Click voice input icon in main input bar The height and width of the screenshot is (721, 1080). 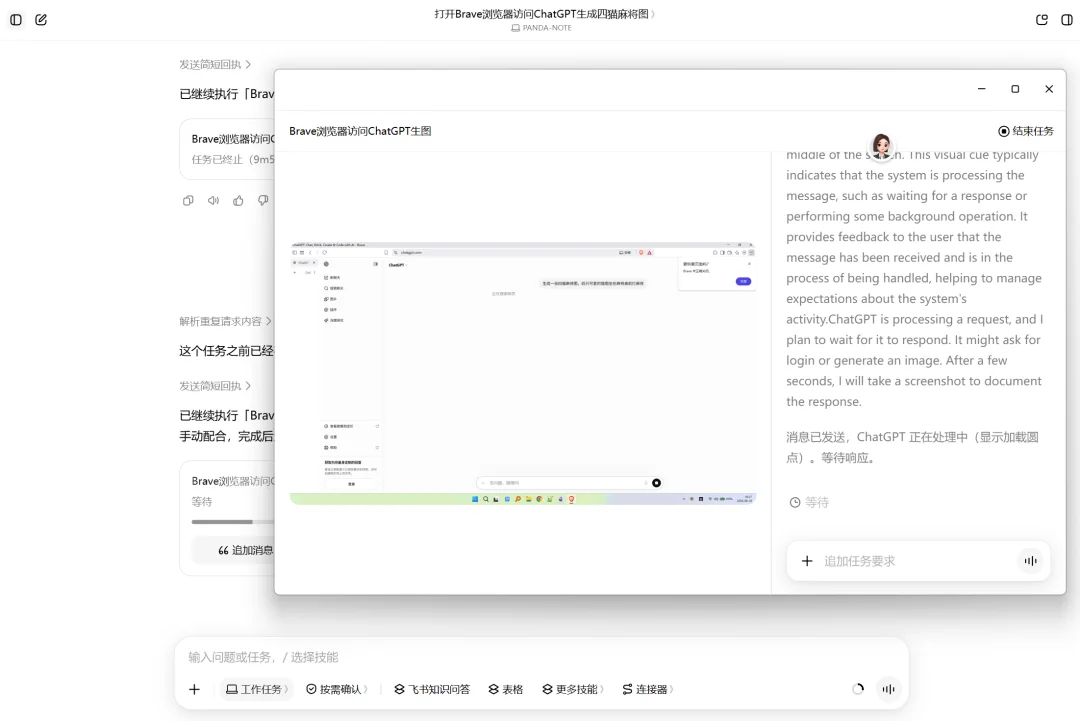click(889, 689)
